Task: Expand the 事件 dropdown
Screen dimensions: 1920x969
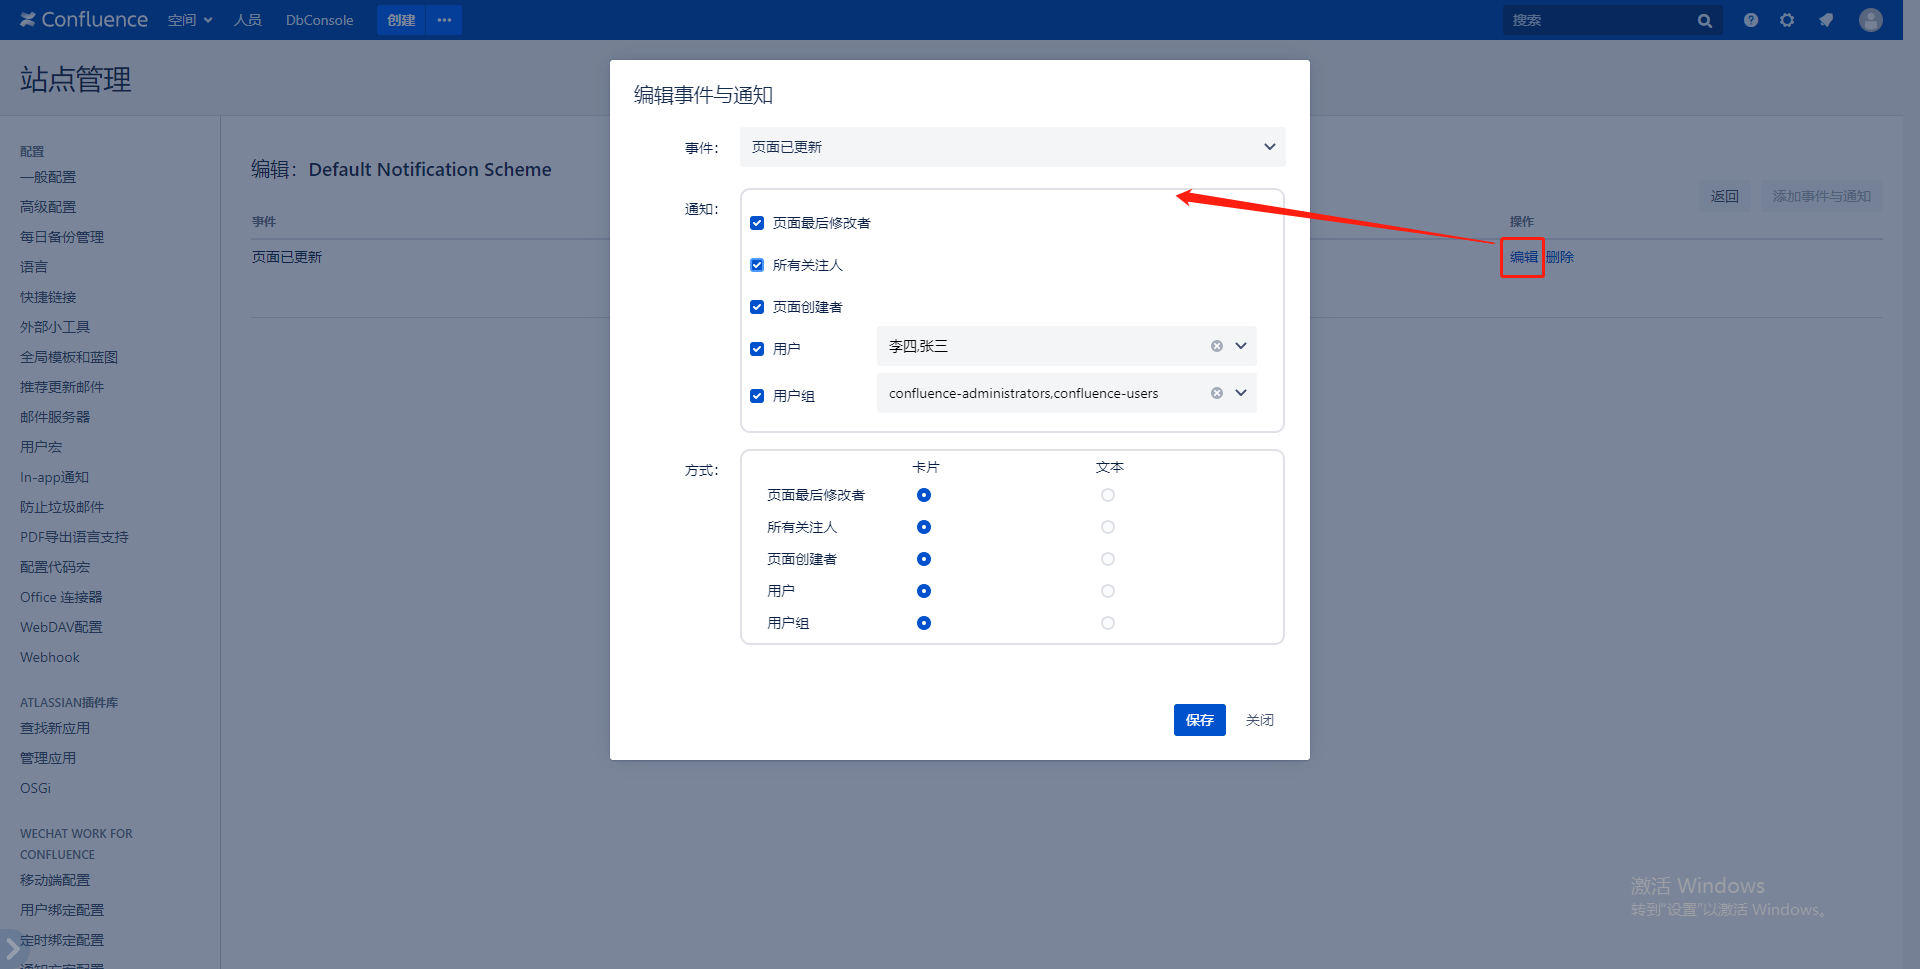Action: point(1269,147)
